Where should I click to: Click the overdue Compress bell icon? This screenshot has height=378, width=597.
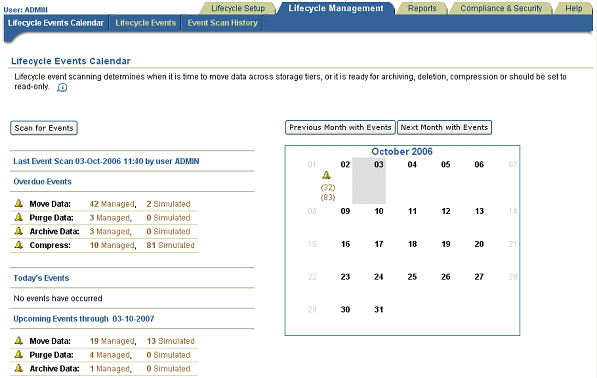pyautogui.click(x=19, y=244)
